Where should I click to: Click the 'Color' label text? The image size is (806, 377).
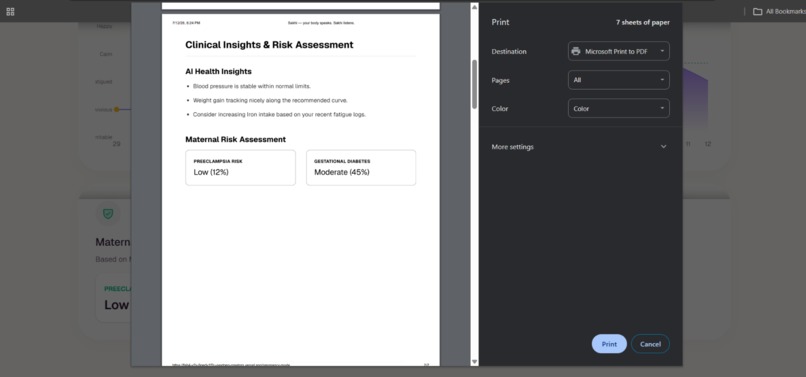500,109
